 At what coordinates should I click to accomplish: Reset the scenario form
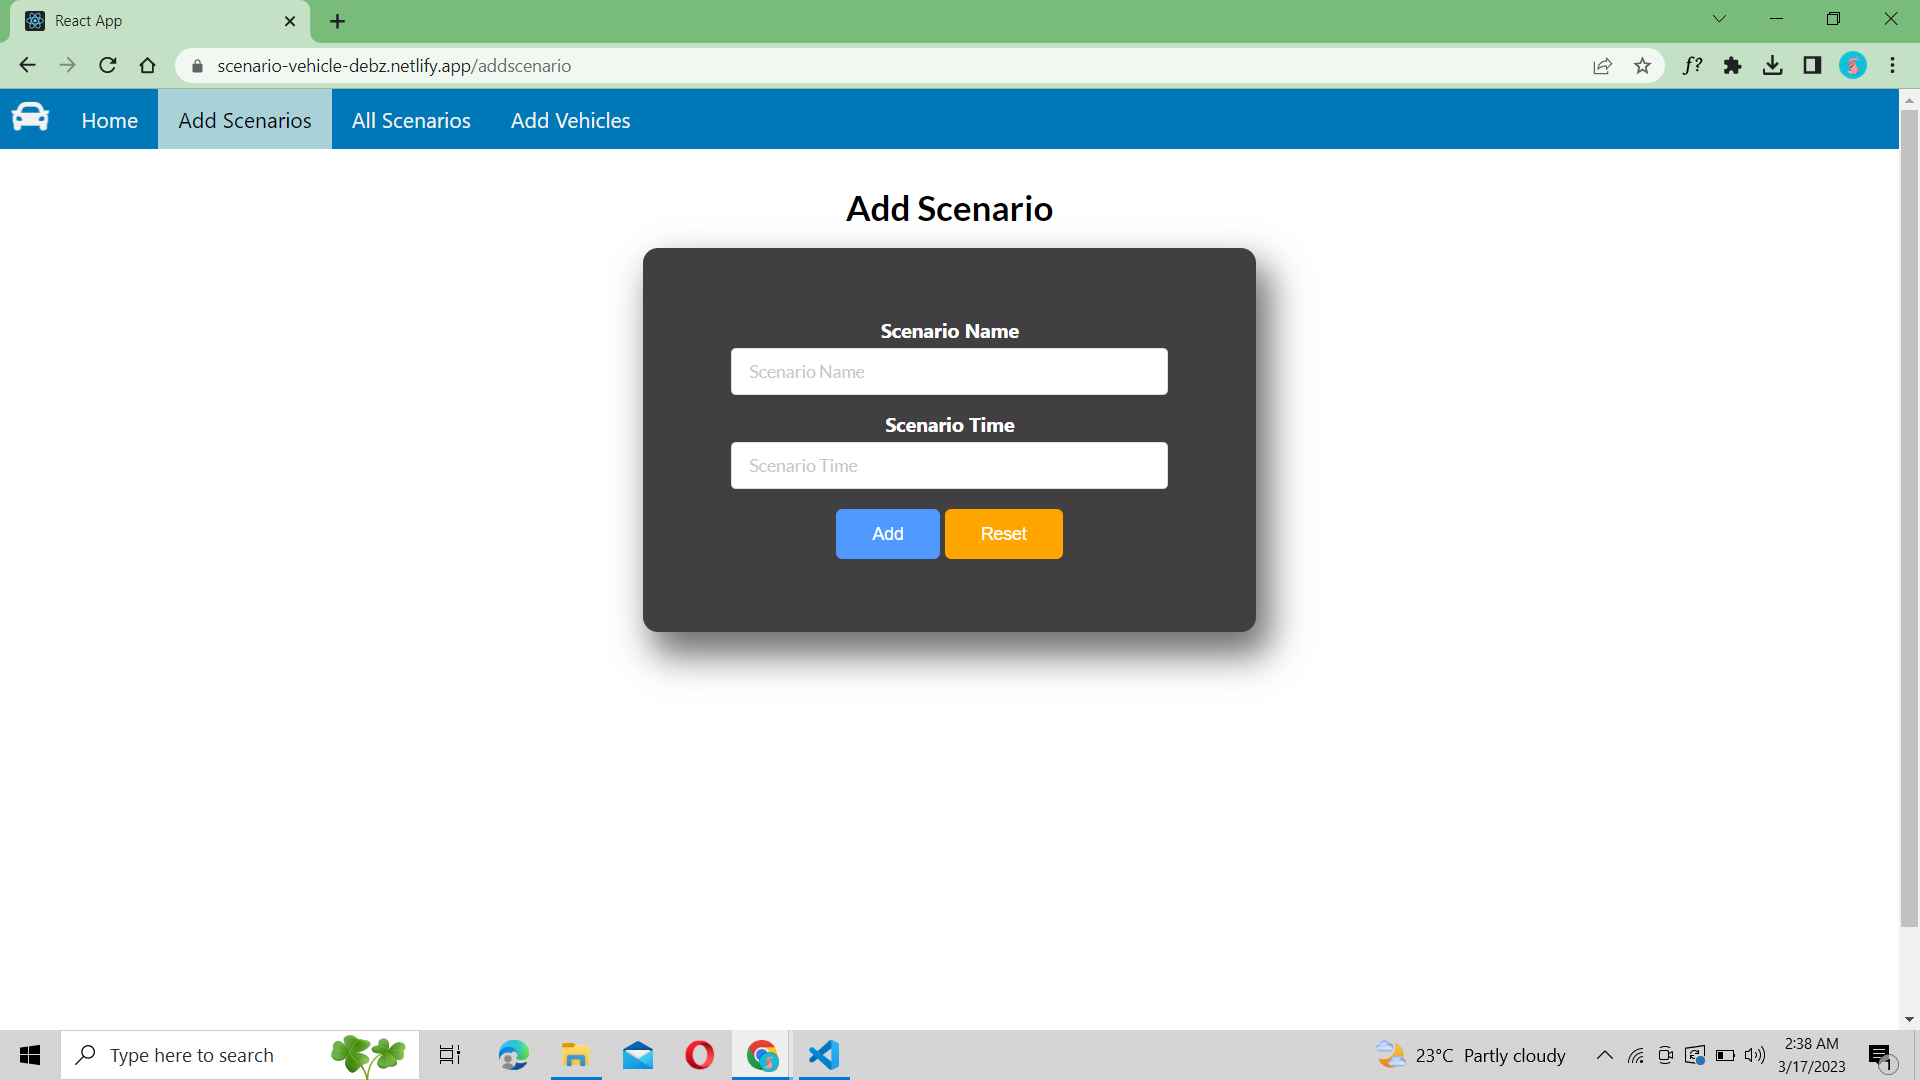pyautogui.click(x=1002, y=533)
